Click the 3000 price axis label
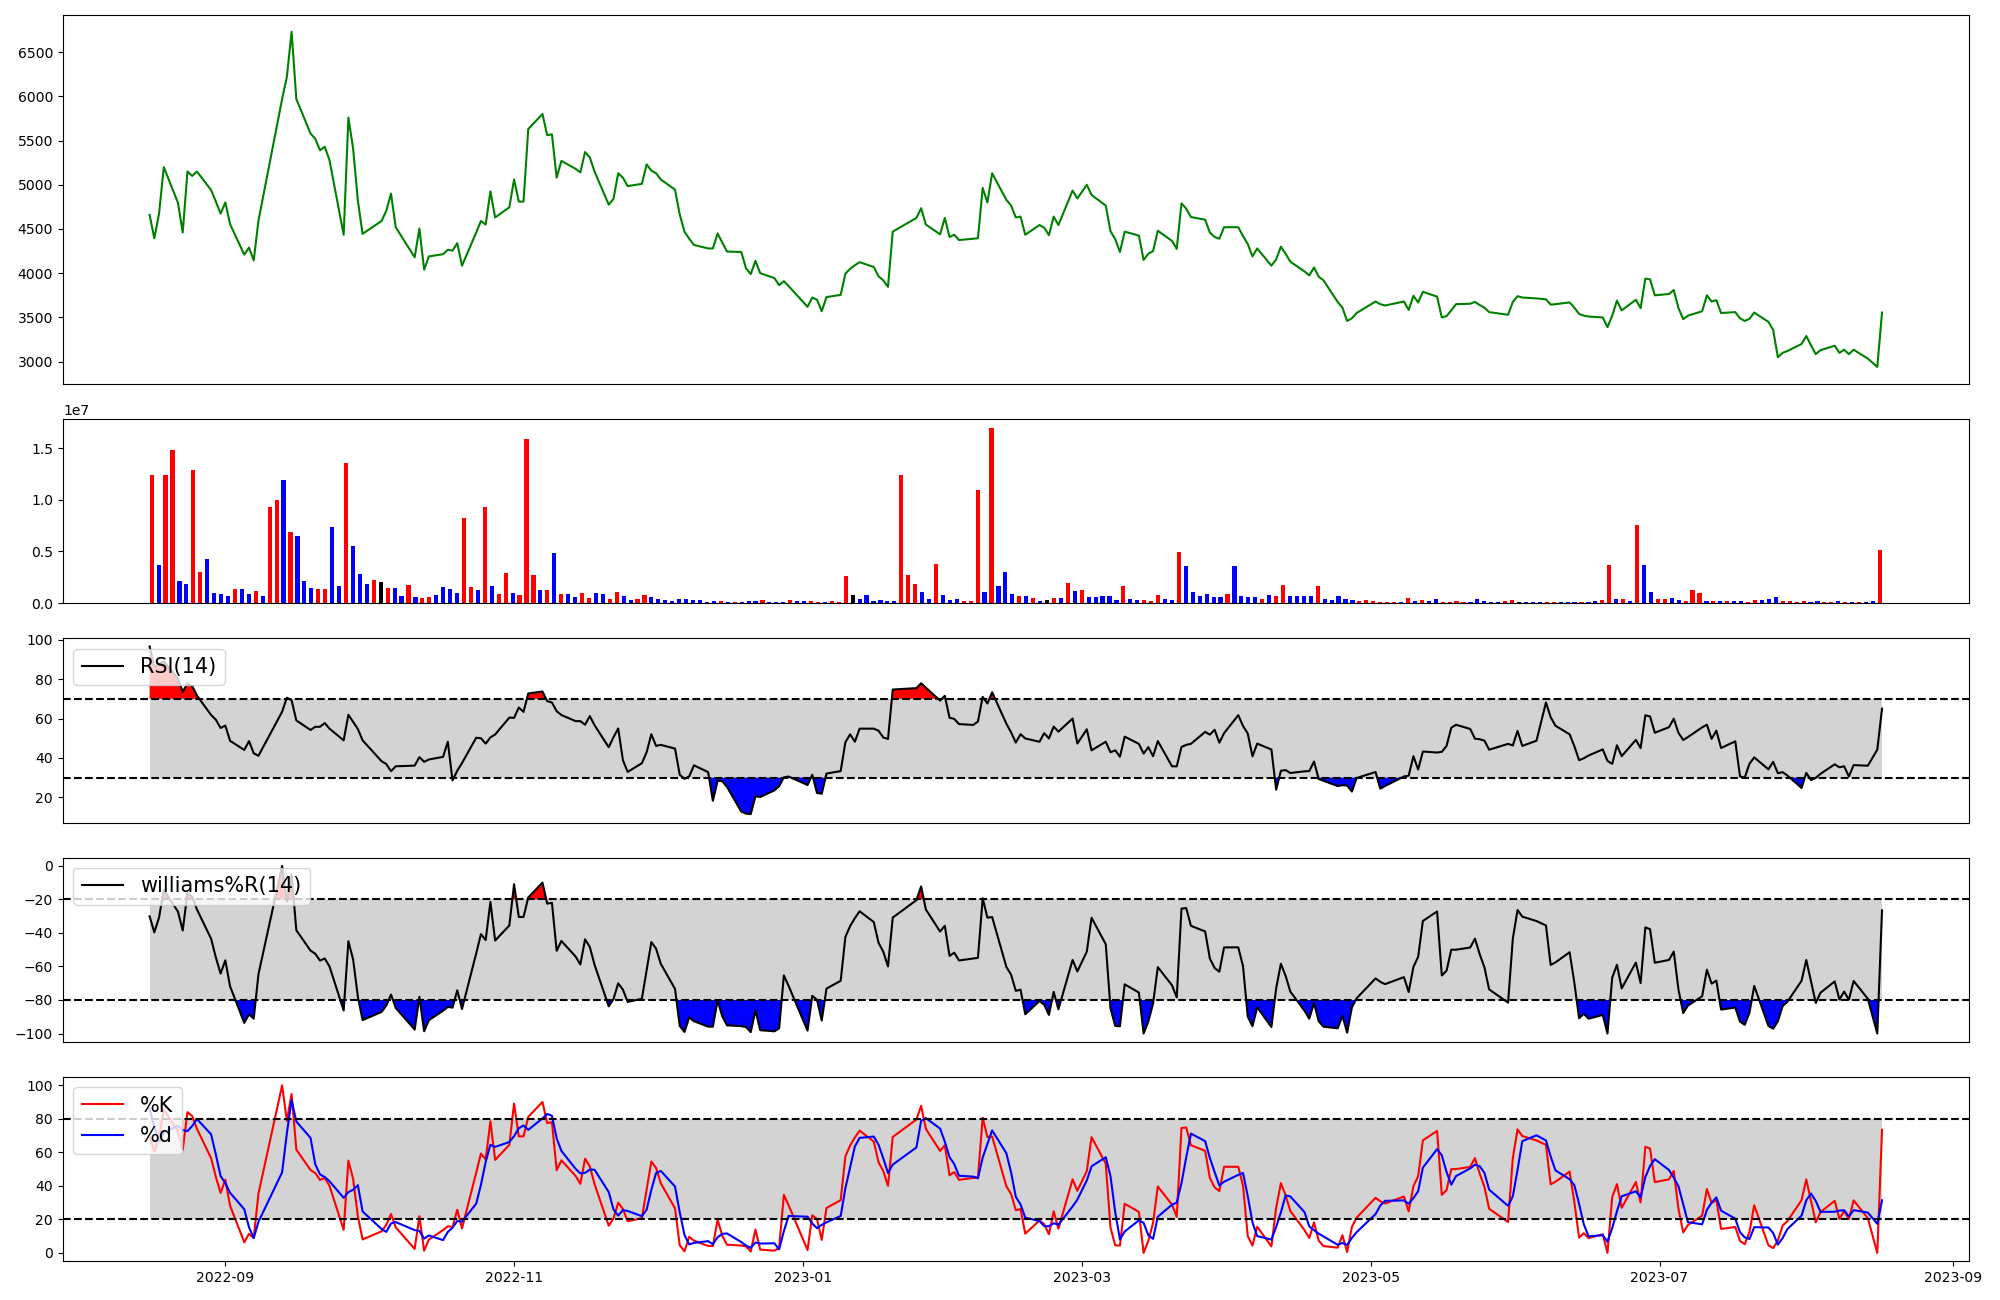 coord(37,362)
